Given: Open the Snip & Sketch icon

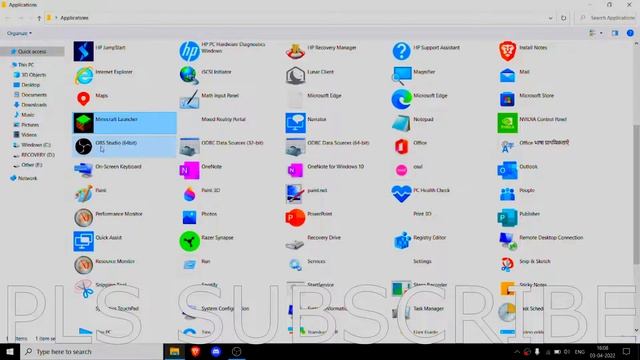Looking at the screenshot, I should (507, 264).
